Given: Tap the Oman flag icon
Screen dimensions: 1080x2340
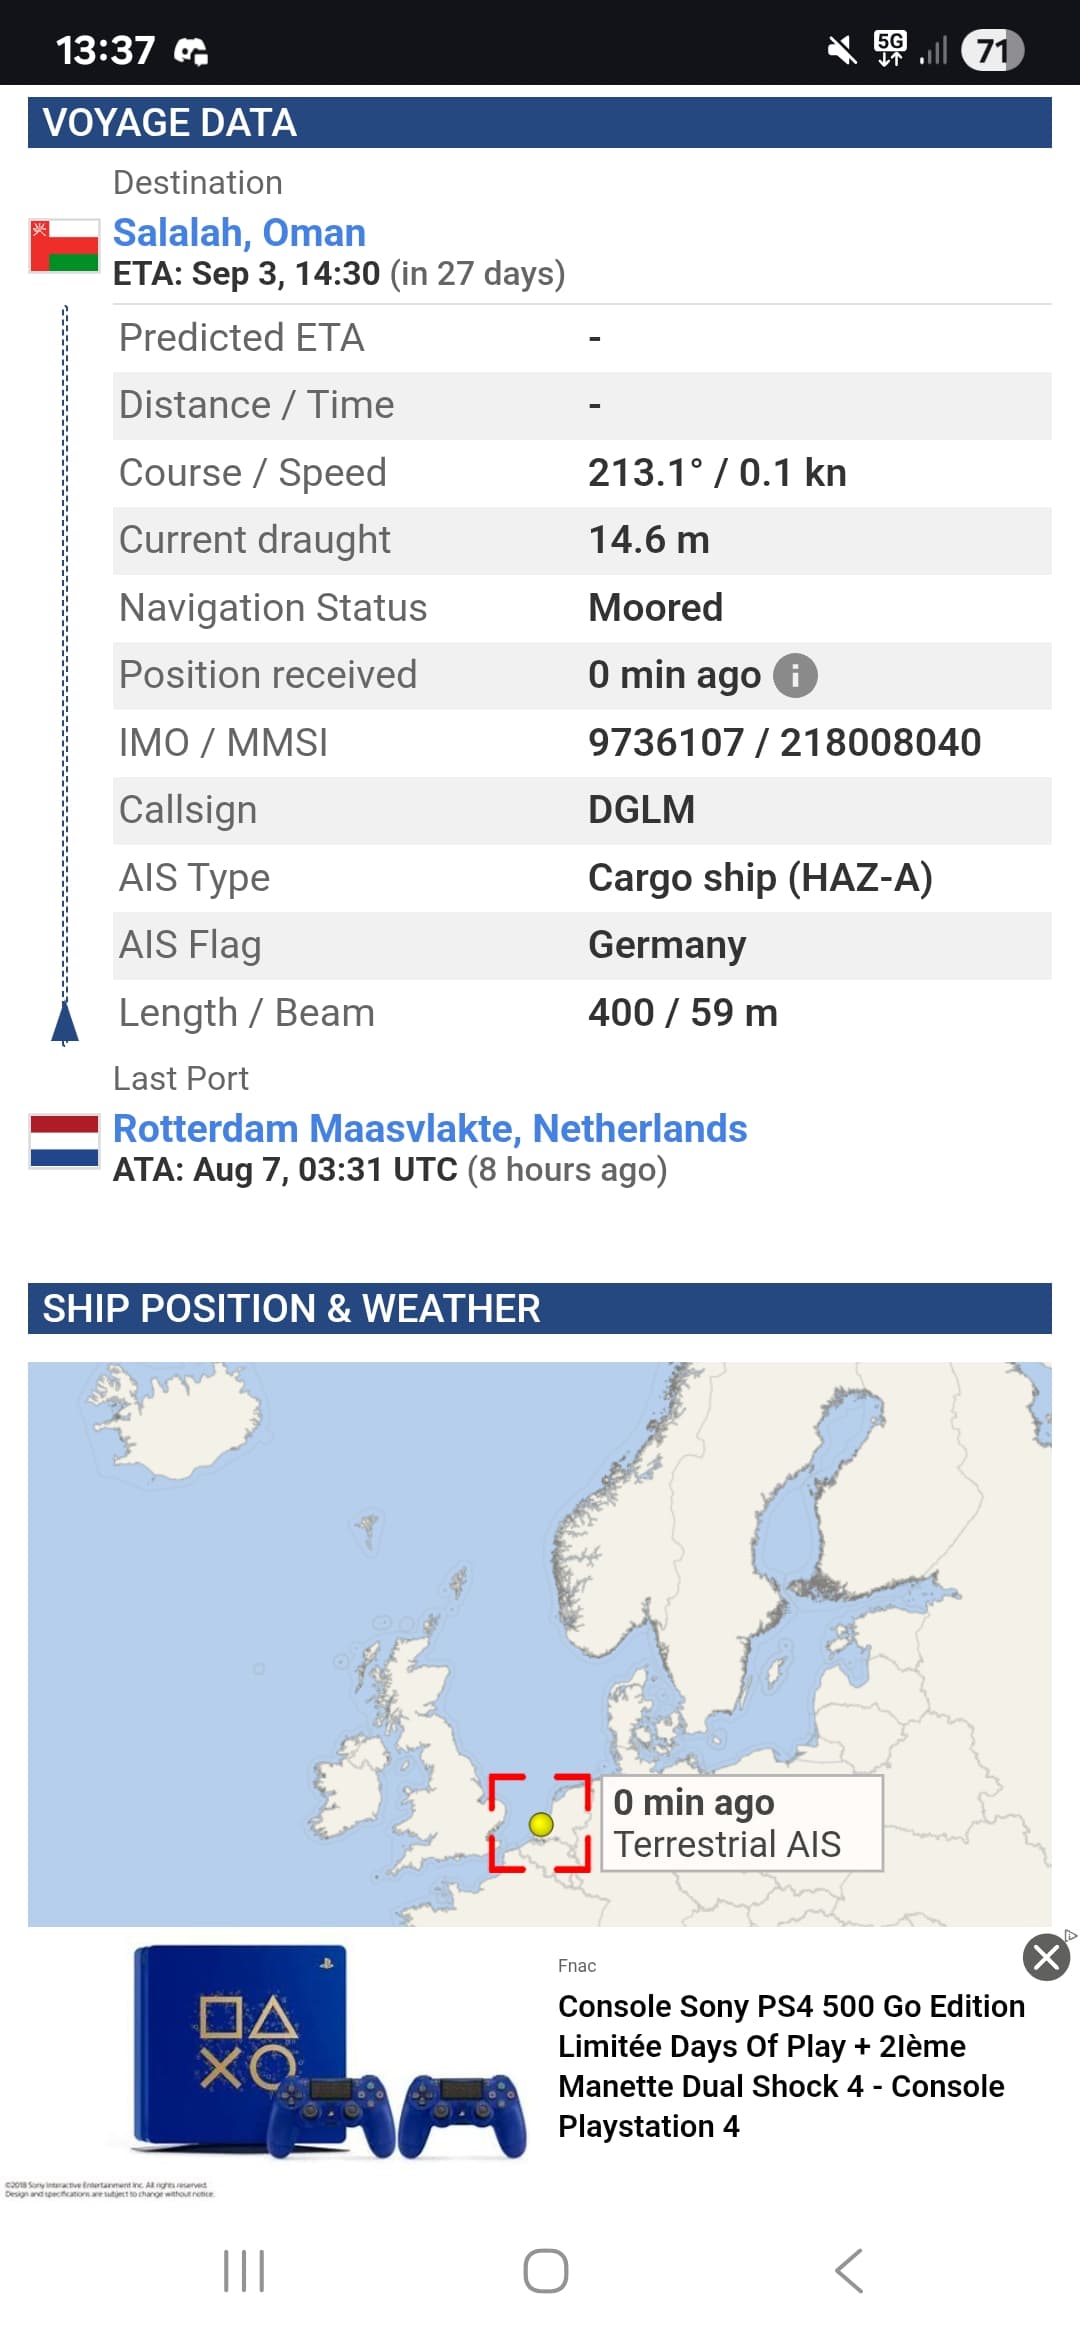Looking at the screenshot, I should click(64, 246).
